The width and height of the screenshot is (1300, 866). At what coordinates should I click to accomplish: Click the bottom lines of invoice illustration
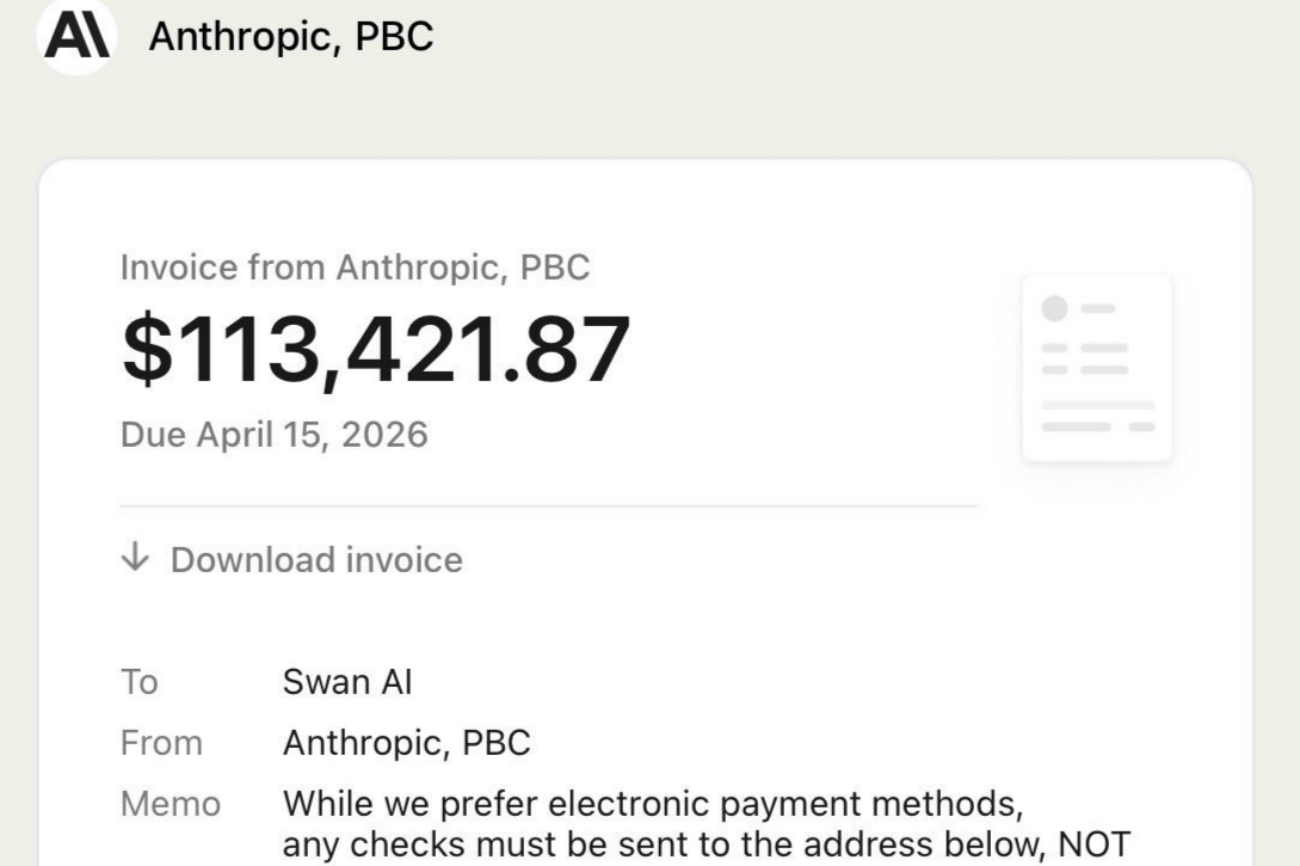(x=1097, y=416)
